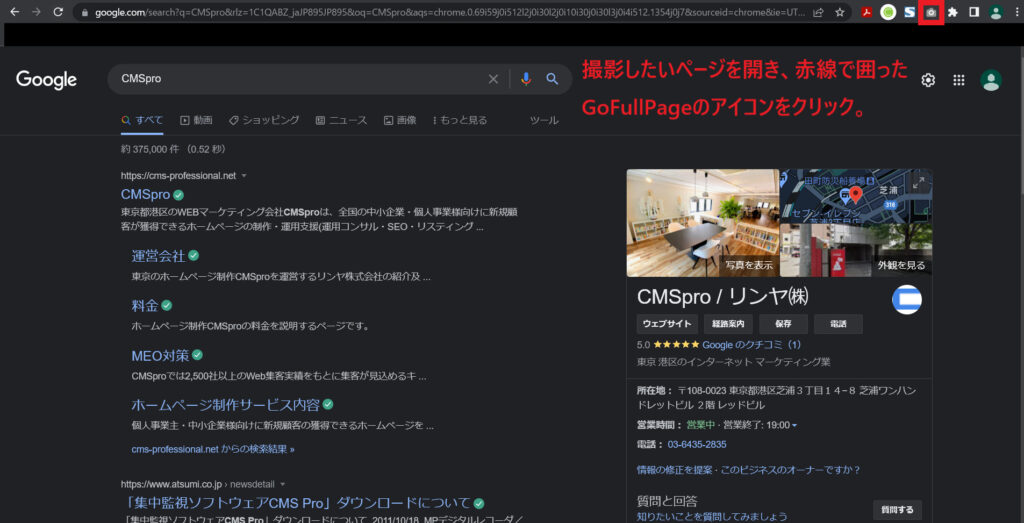Click the 経路案内 directions button
This screenshot has height=523, width=1024.
point(728,324)
